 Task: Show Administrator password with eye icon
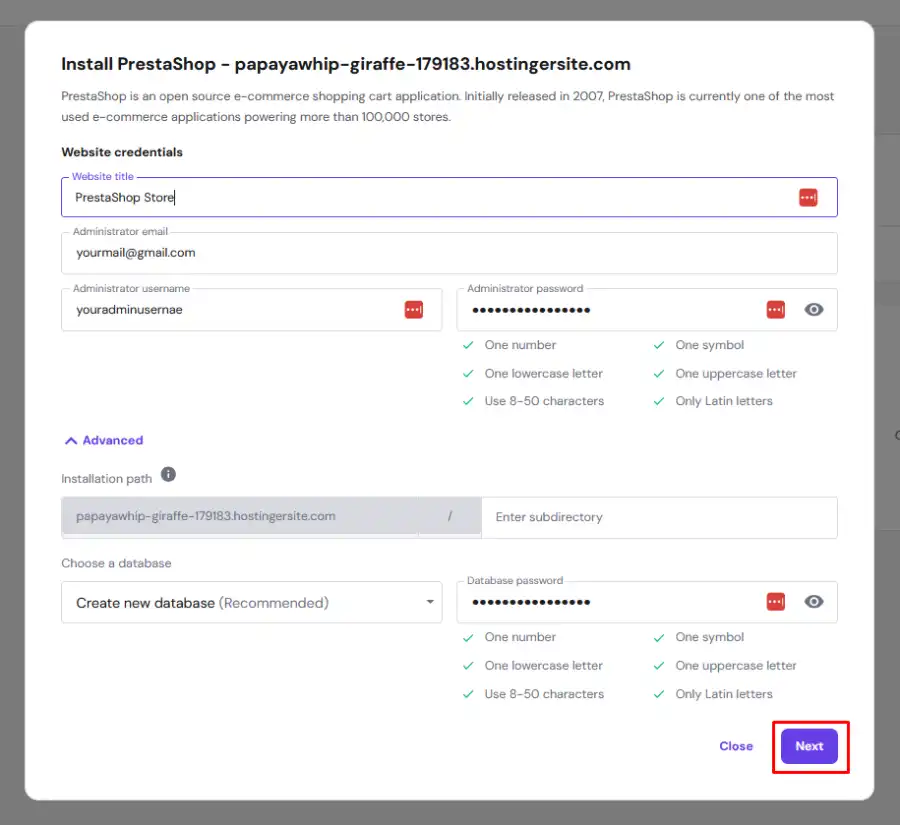click(813, 309)
